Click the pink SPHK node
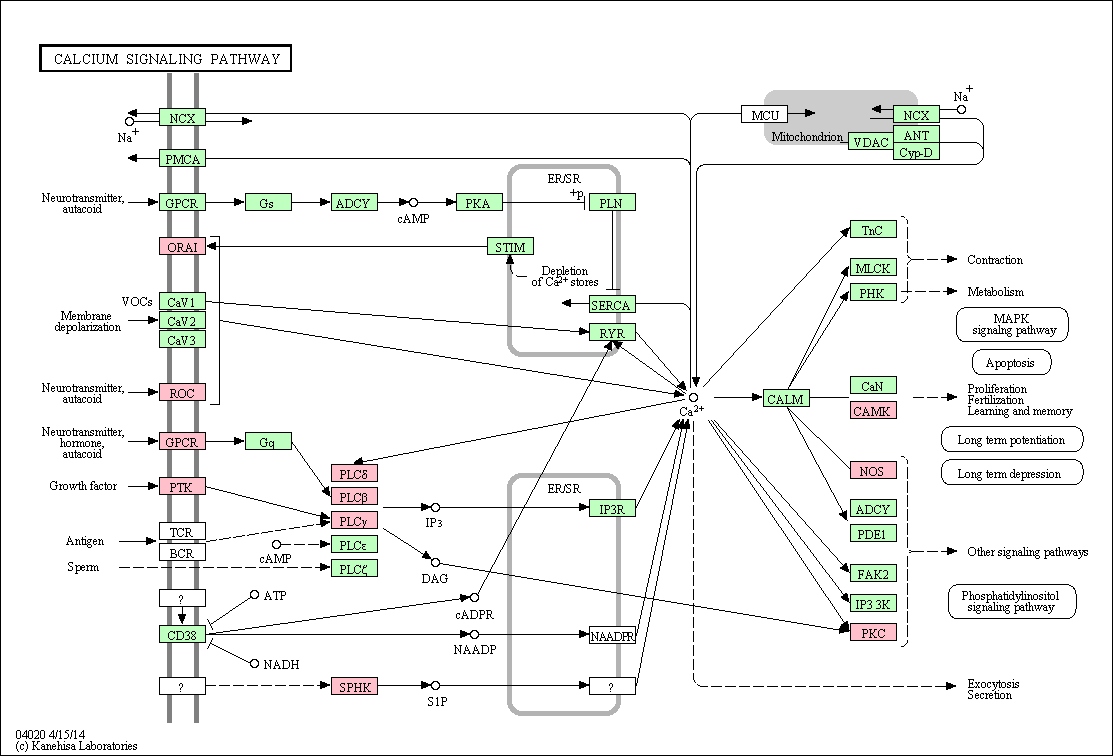This screenshot has width=1113, height=756. coord(354,686)
